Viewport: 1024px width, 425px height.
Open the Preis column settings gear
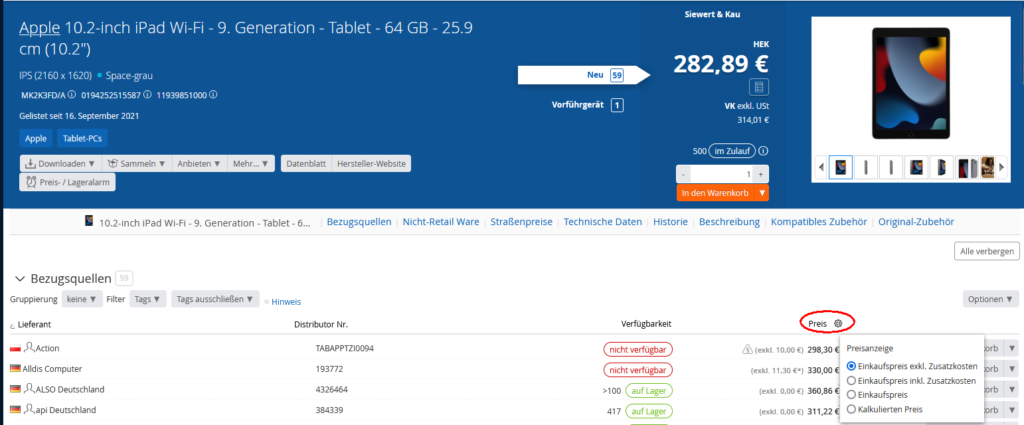pyautogui.click(x=839, y=323)
